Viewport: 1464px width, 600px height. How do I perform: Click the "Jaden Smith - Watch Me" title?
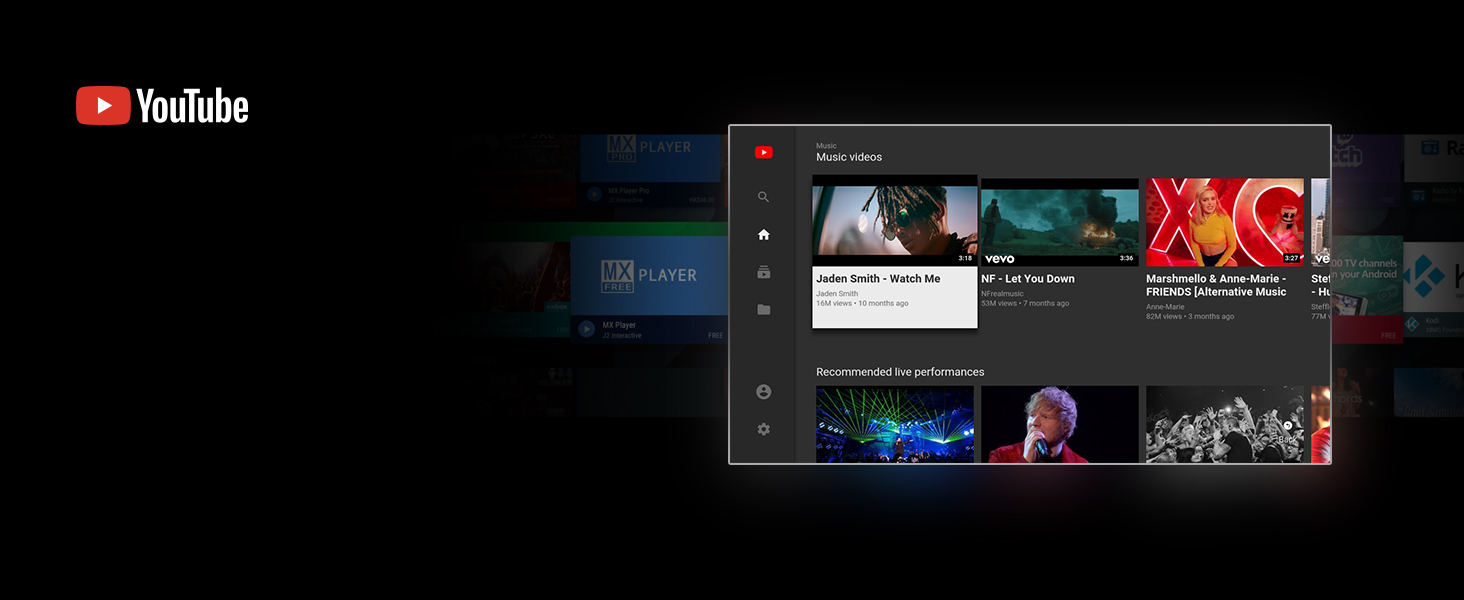click(x=878, y=279)
